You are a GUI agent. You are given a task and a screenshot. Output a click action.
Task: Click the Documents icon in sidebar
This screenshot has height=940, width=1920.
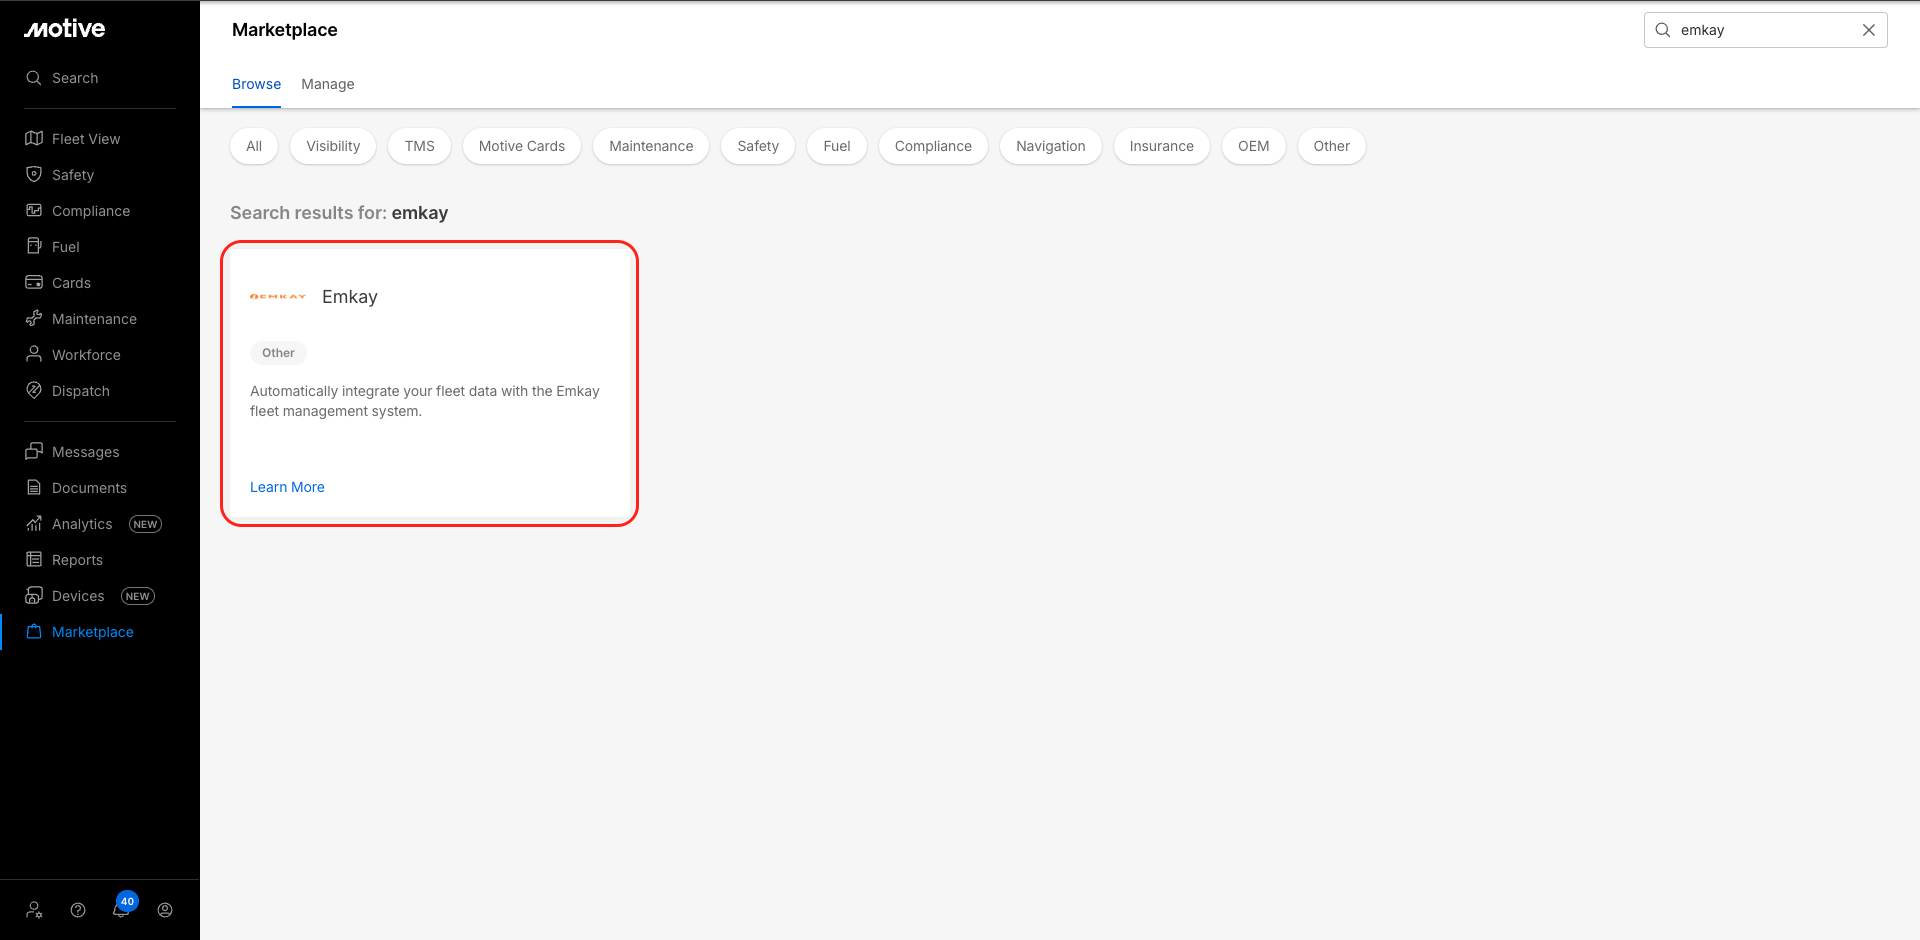click(34, 488)
